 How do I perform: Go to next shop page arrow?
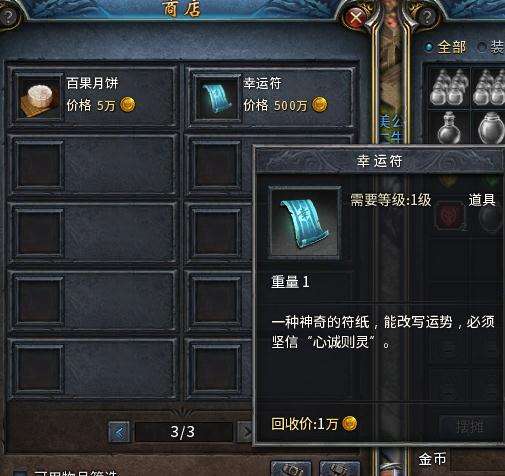245,432
